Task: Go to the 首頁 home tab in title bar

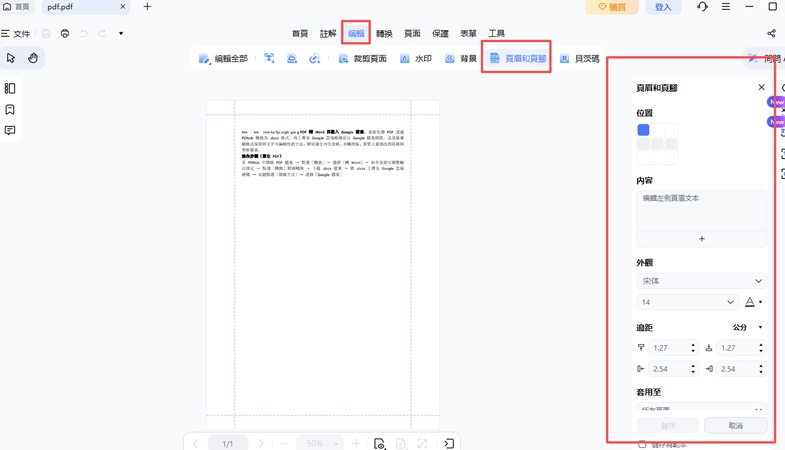Action: click(x=16, y=7)
